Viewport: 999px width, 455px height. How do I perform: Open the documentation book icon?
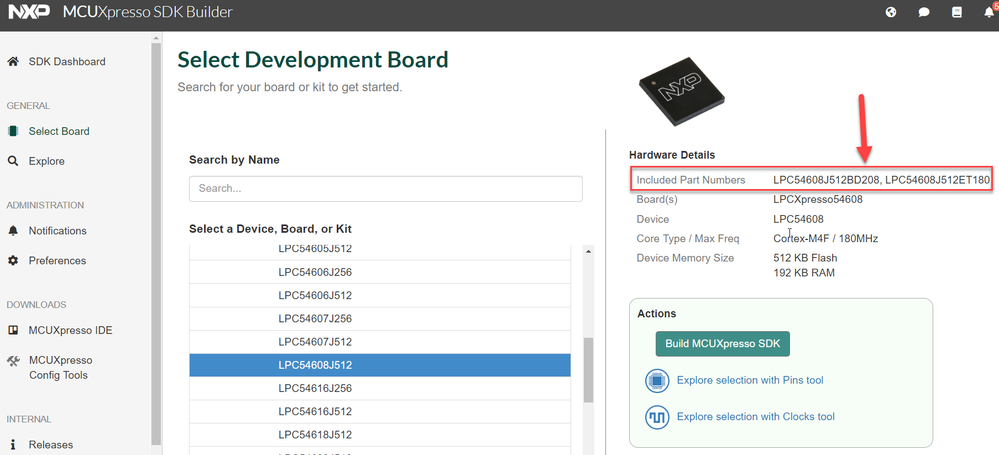pyautogui.click(x=957, y=12)
